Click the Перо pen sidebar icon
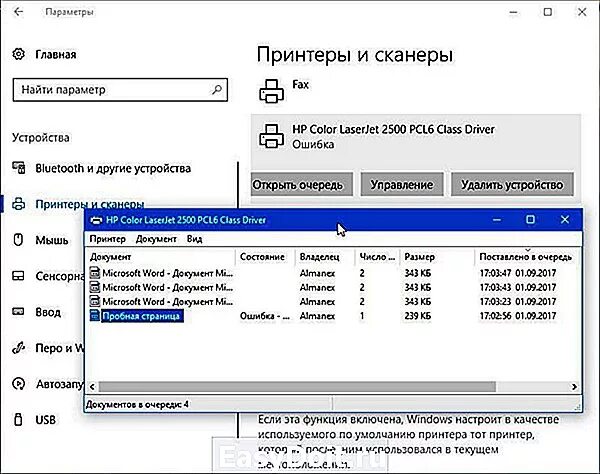 point(18,348)
